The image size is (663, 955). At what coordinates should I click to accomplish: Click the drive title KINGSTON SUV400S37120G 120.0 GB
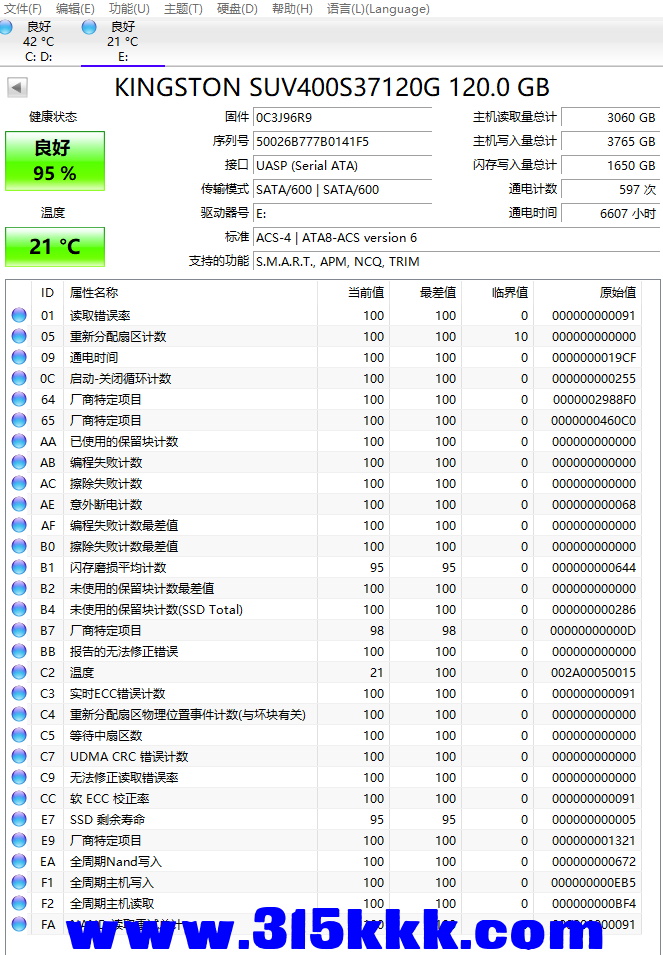coord(332,87)
